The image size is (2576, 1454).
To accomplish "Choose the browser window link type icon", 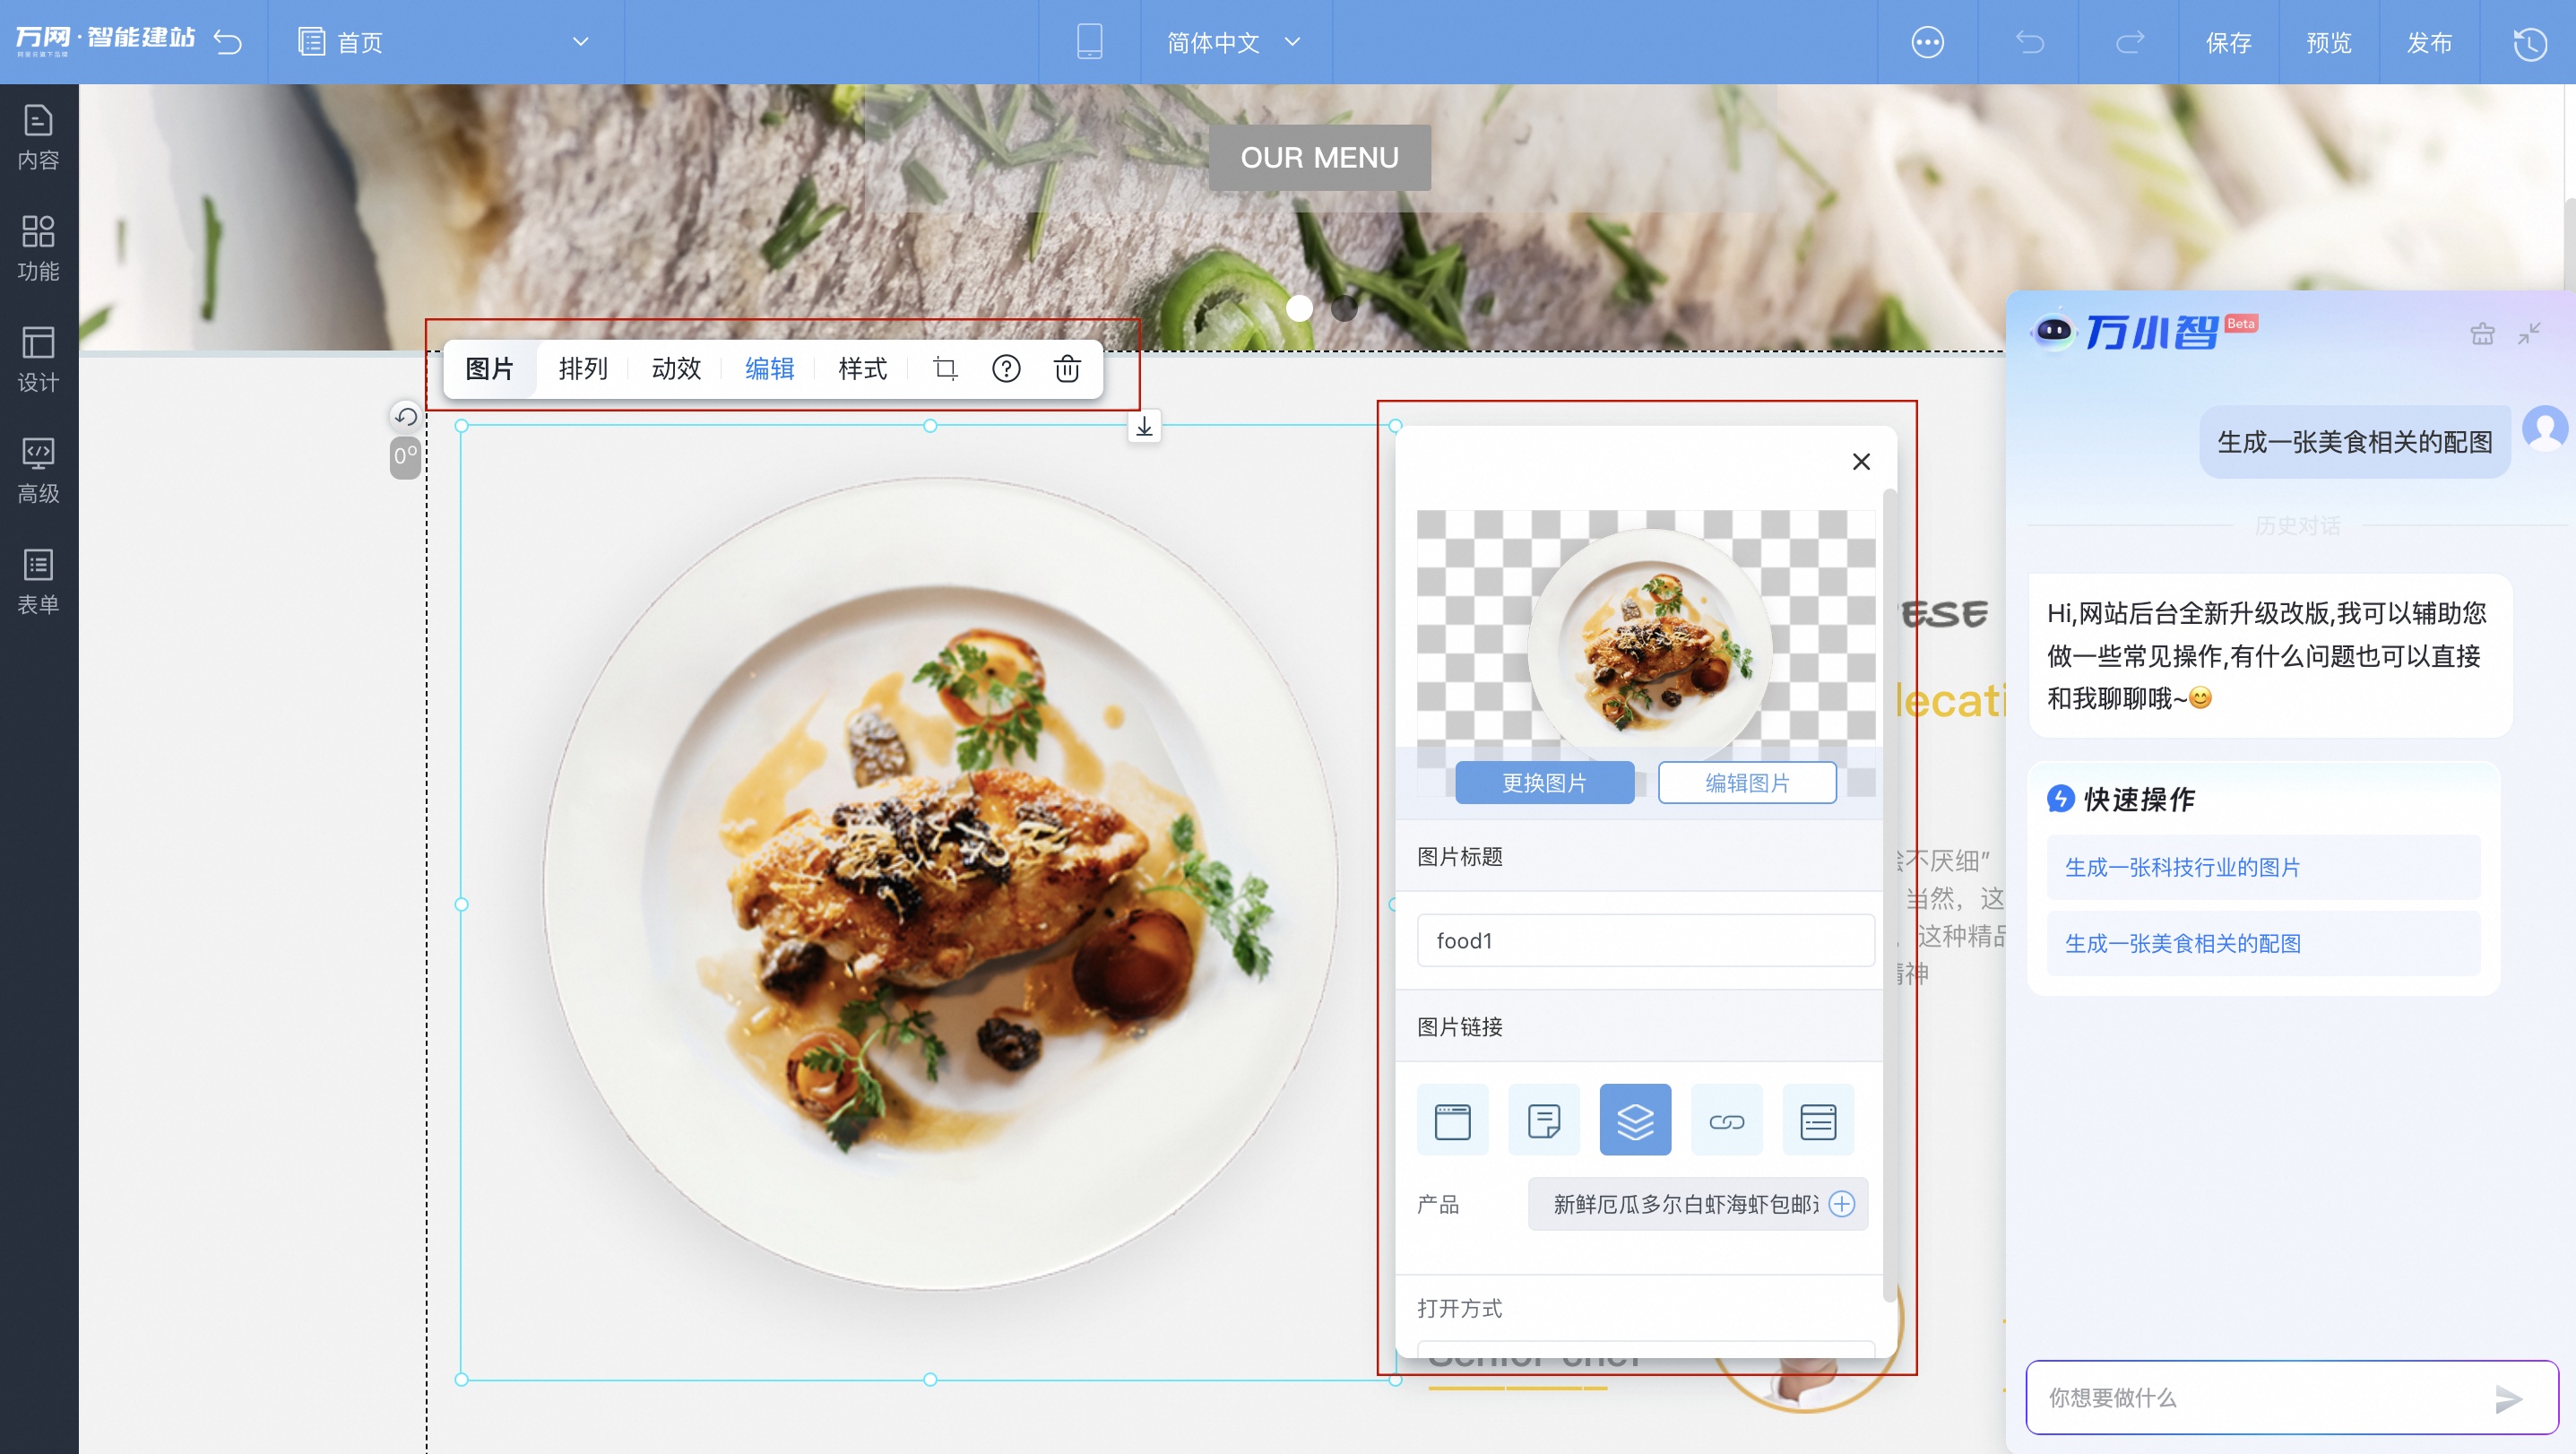I will [x=1452, y=1120].
